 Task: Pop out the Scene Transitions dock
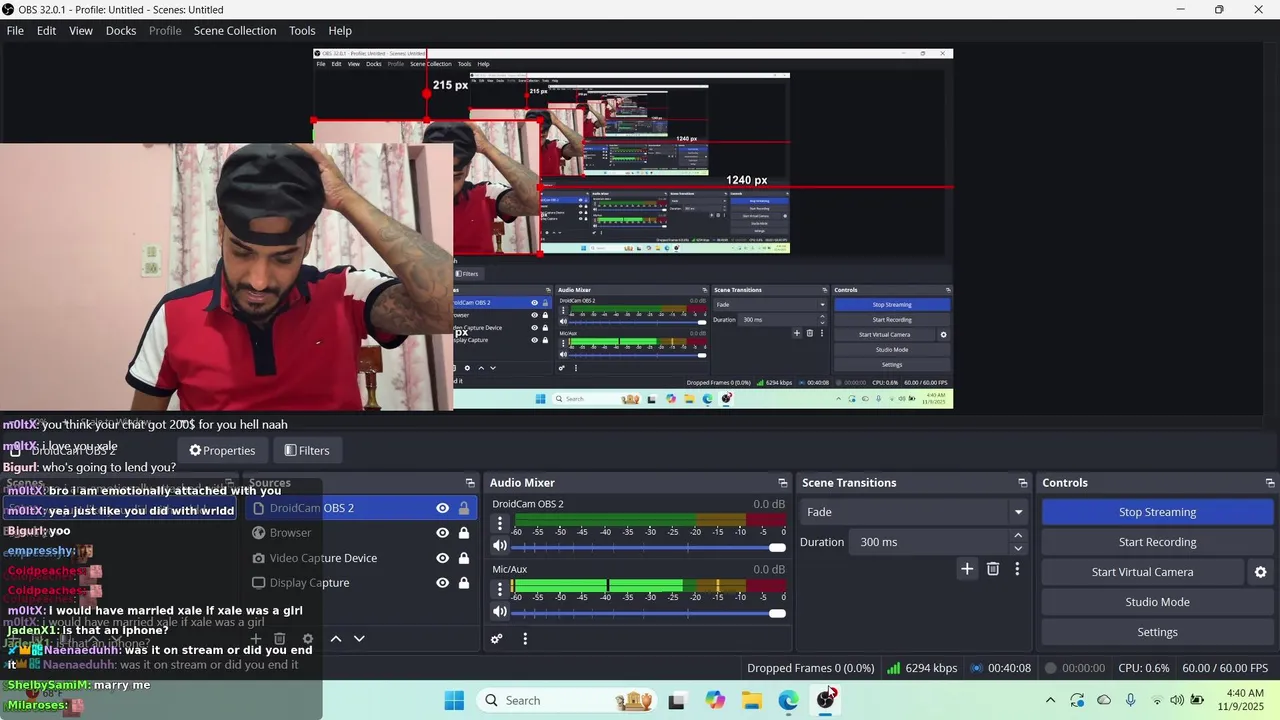pos(1023,483)
